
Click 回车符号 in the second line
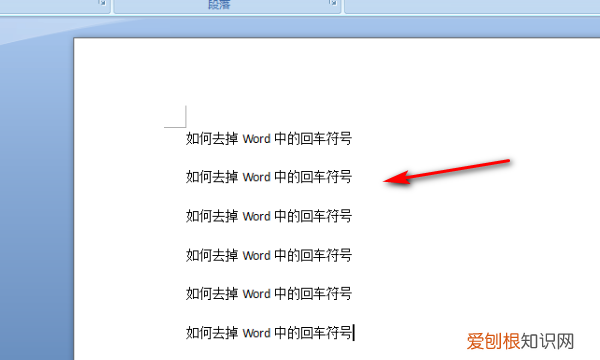tap(326, 177)
